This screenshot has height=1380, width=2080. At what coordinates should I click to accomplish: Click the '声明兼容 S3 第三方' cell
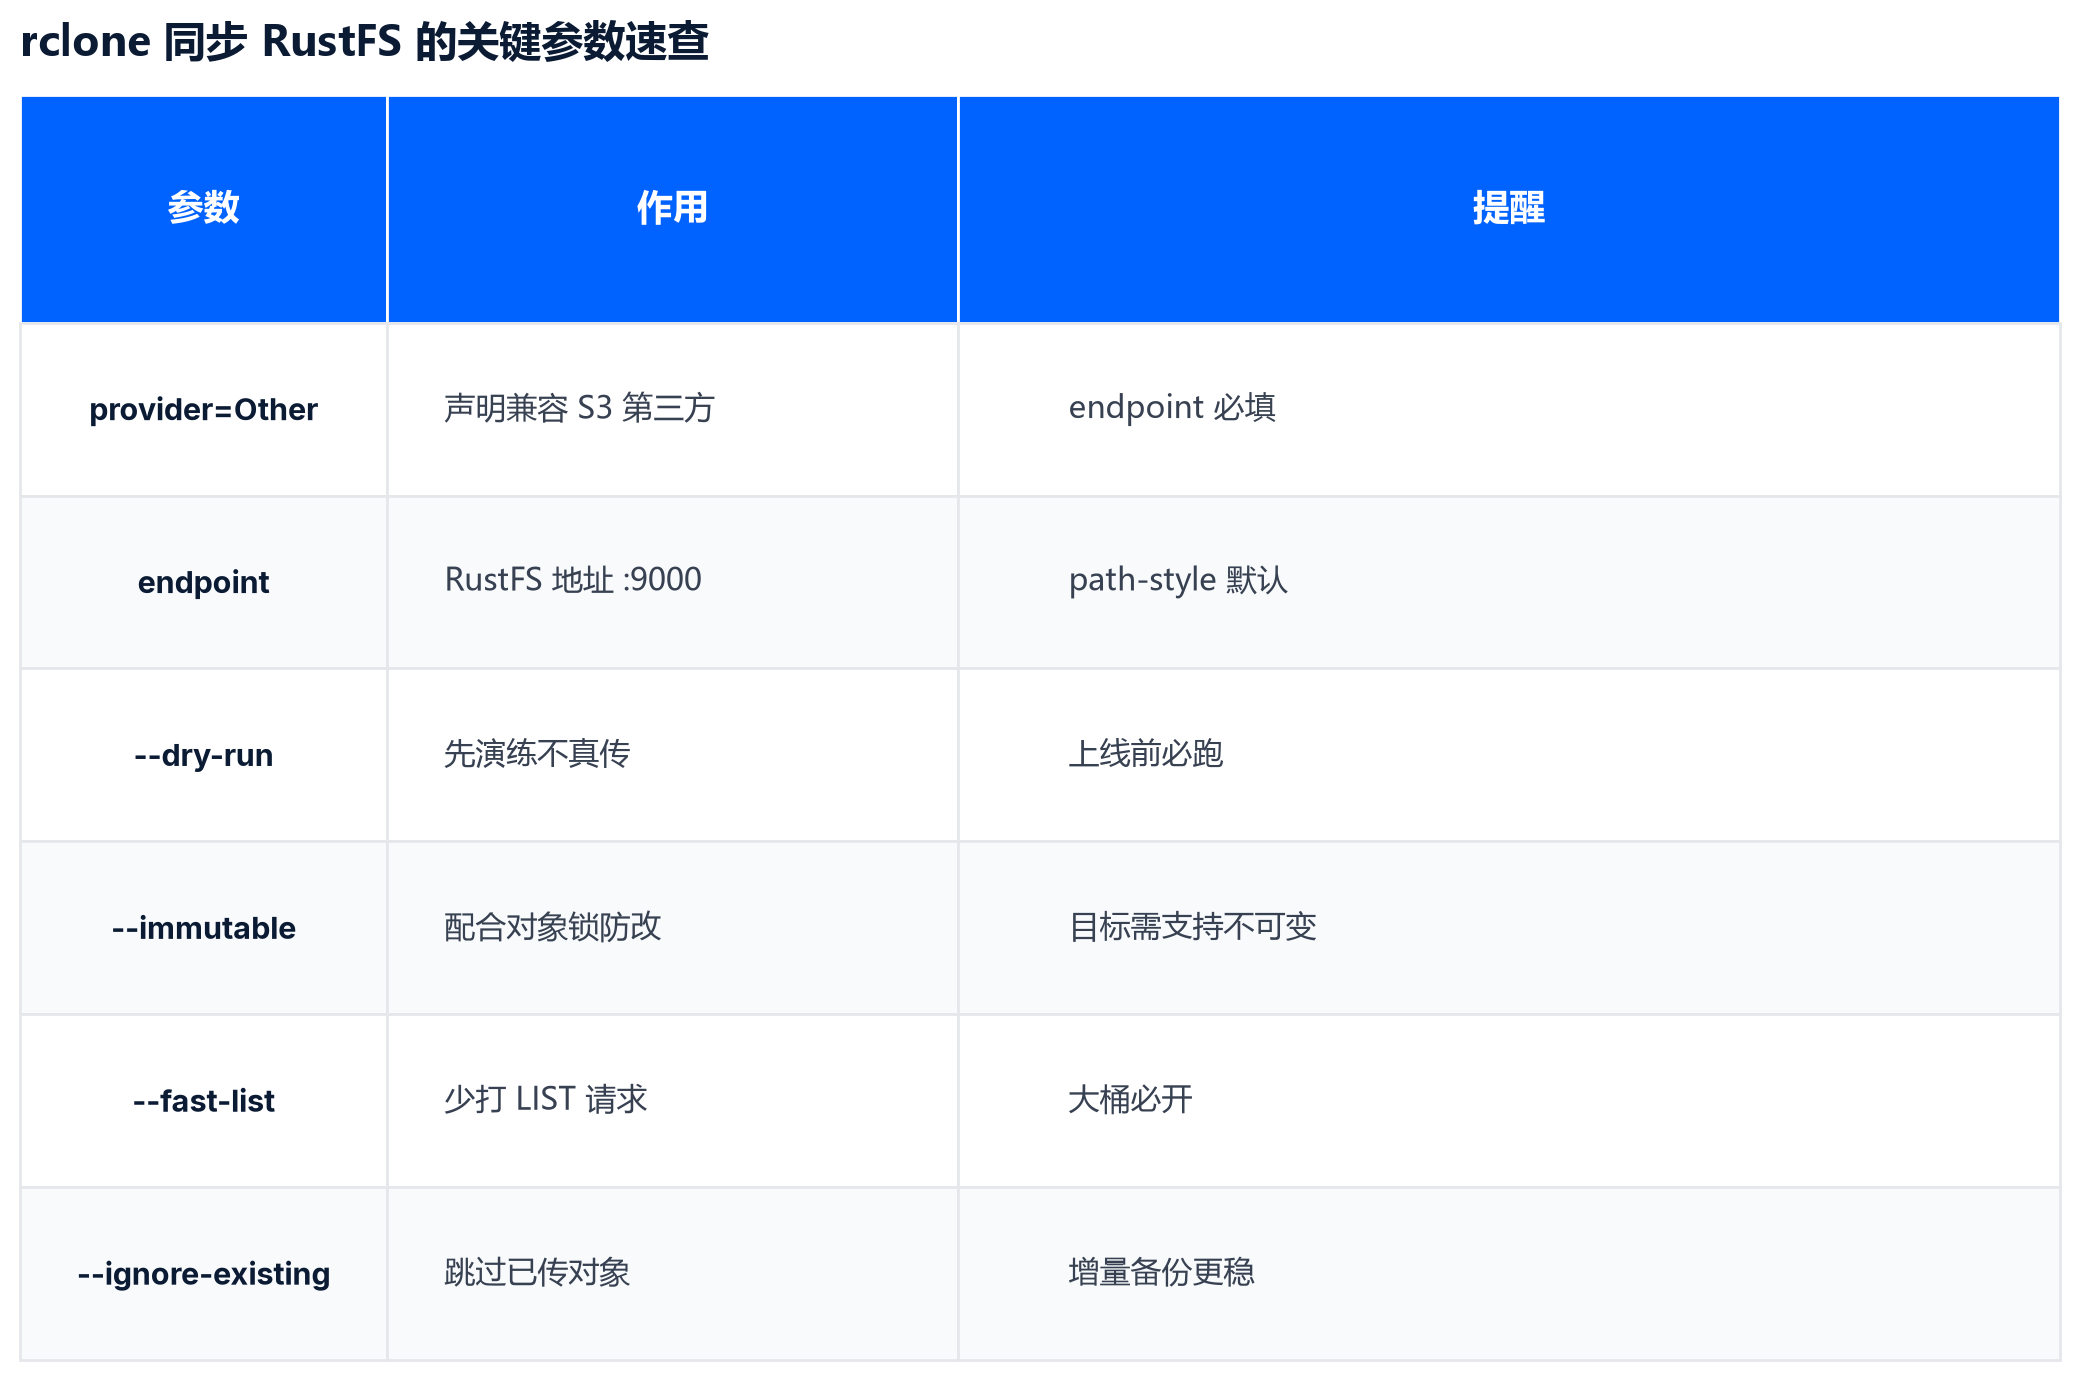[672, 410]
